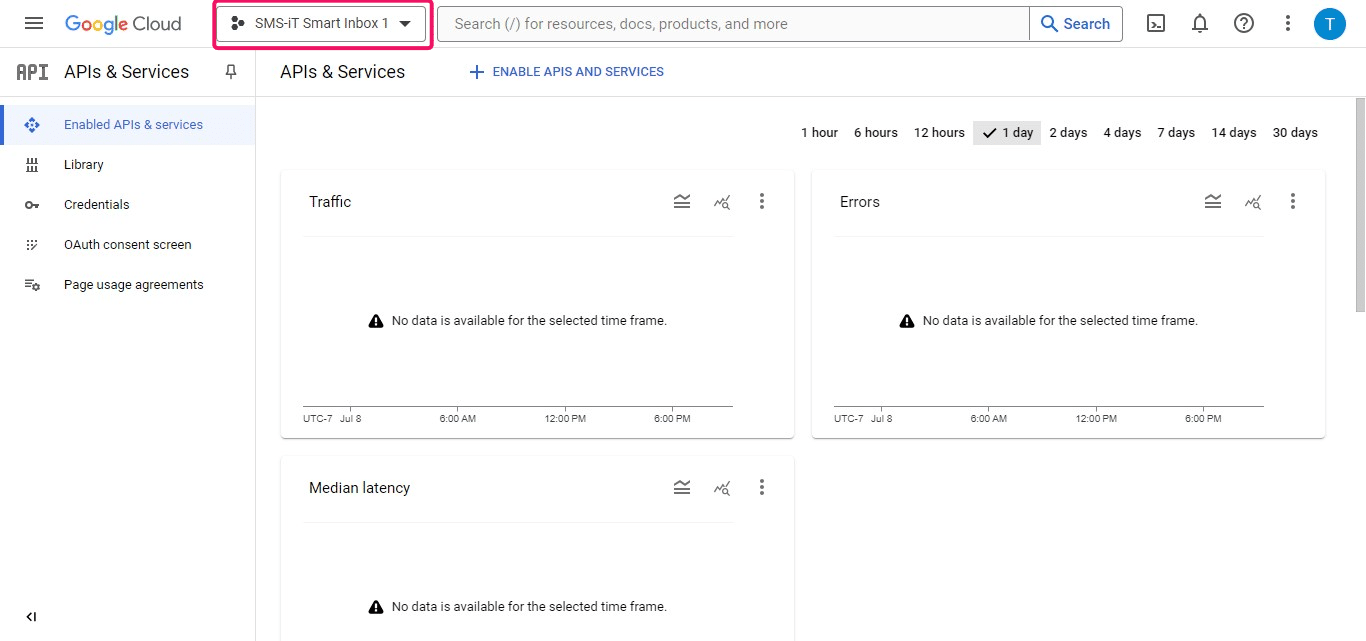Open the OAuth consent screen page
Screen dimensions: 1366x641
128,244
